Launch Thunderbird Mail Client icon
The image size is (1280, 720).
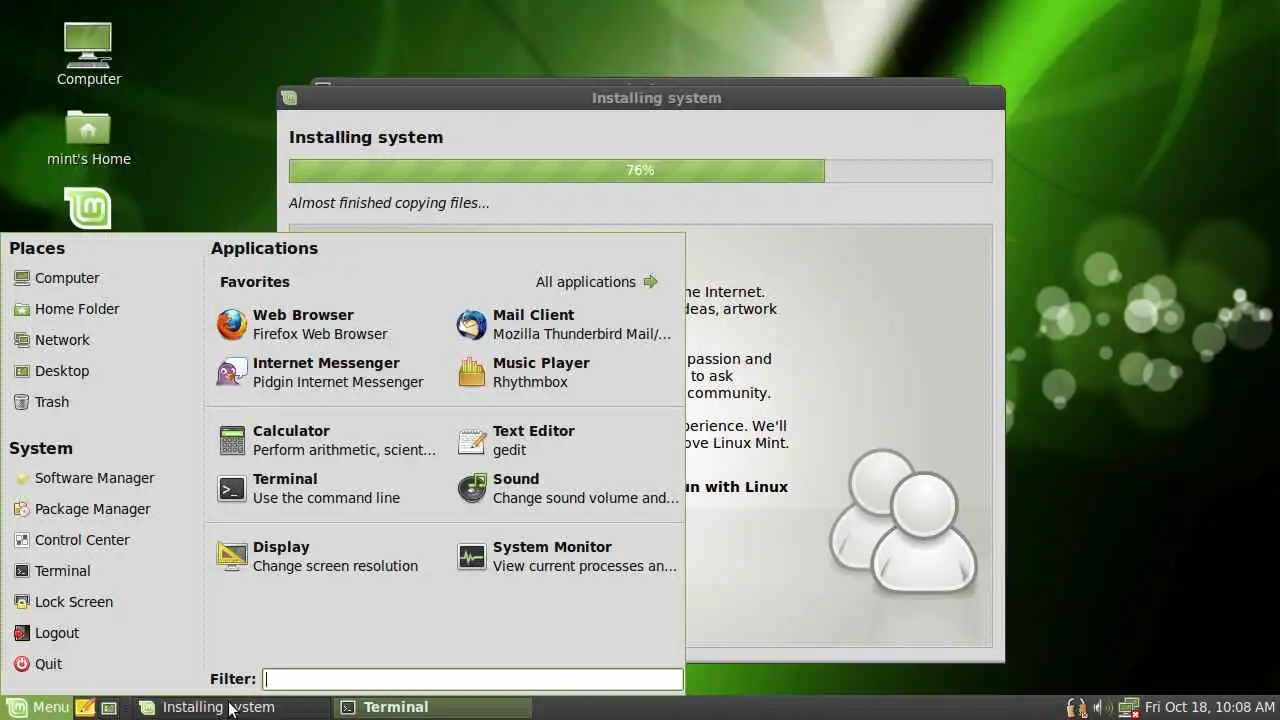(x=472, y=324)
